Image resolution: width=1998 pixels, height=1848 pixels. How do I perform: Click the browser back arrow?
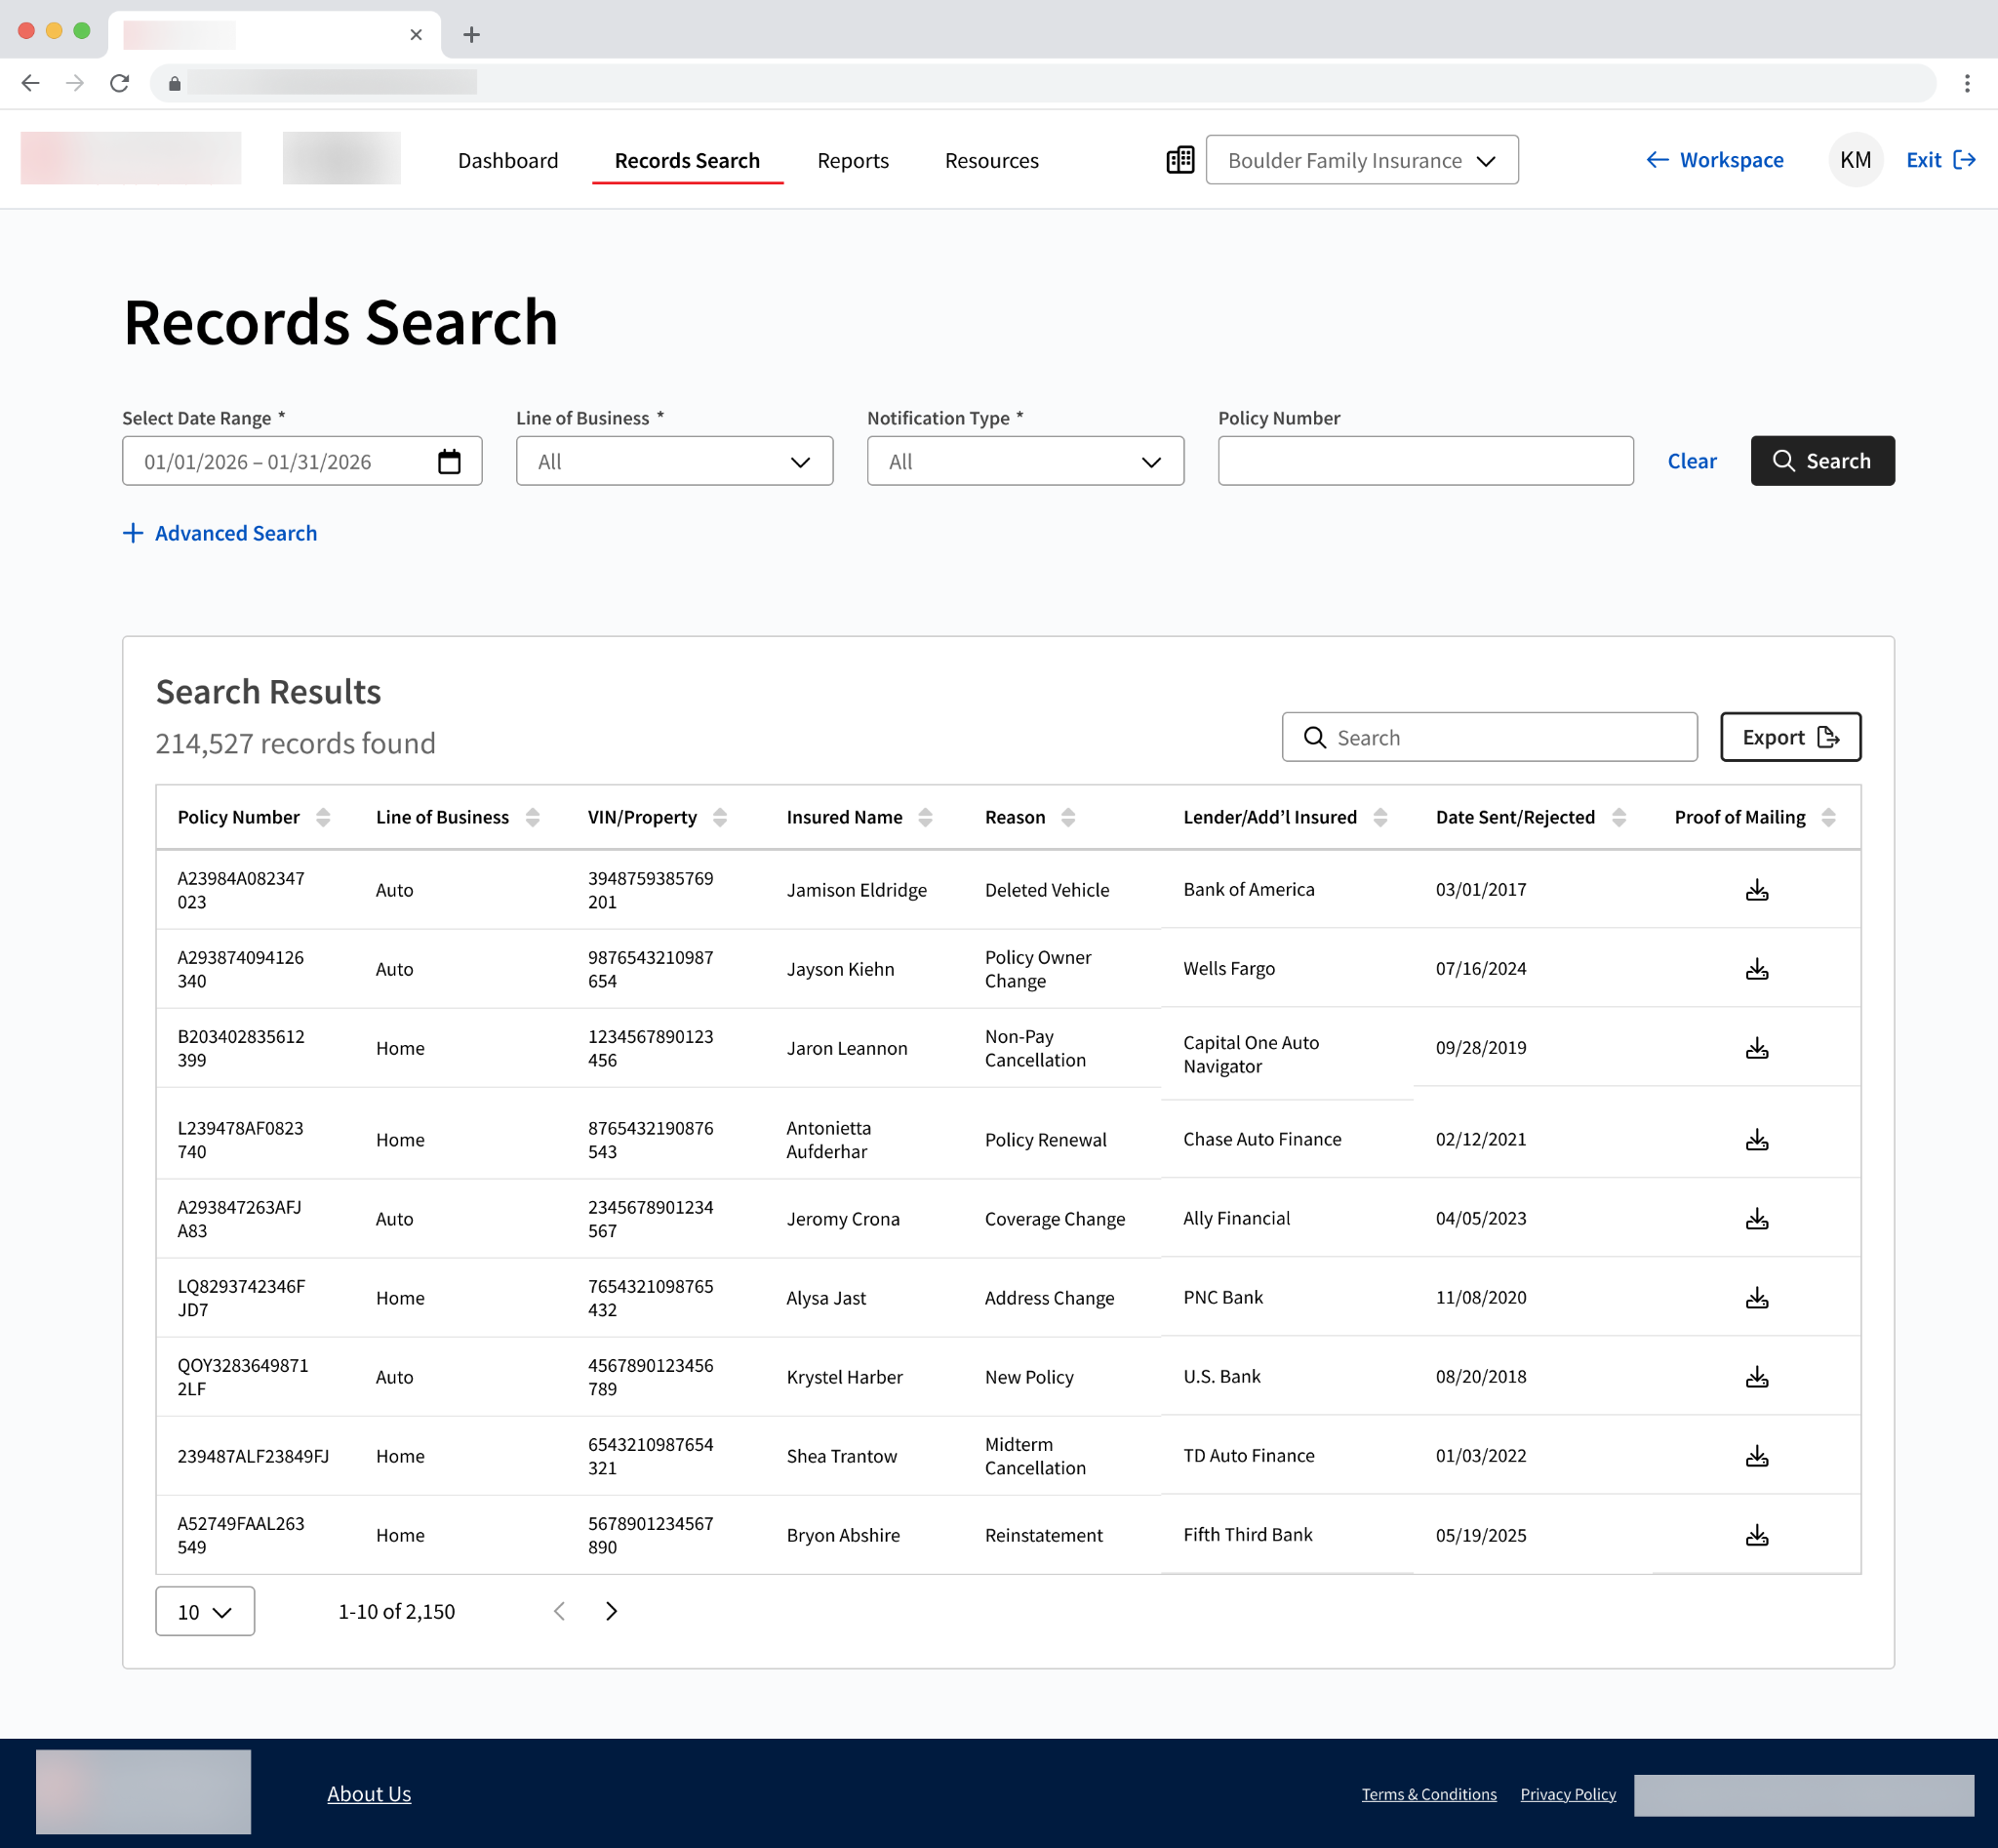tap(31, 83)
